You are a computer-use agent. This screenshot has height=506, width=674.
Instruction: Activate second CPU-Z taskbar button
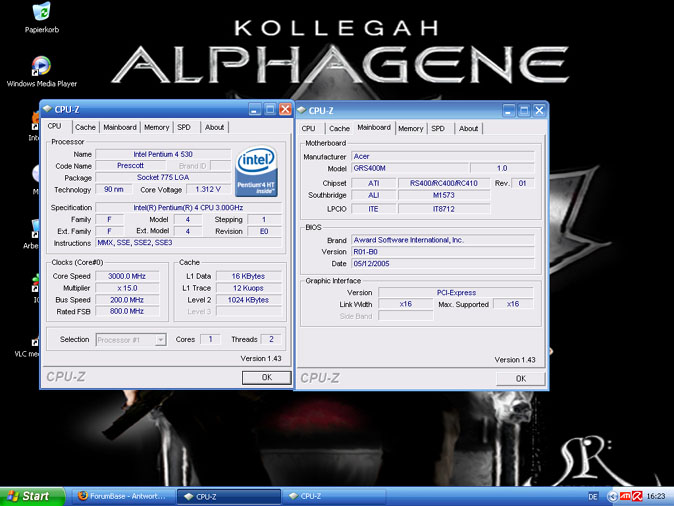tap(333, 497)
